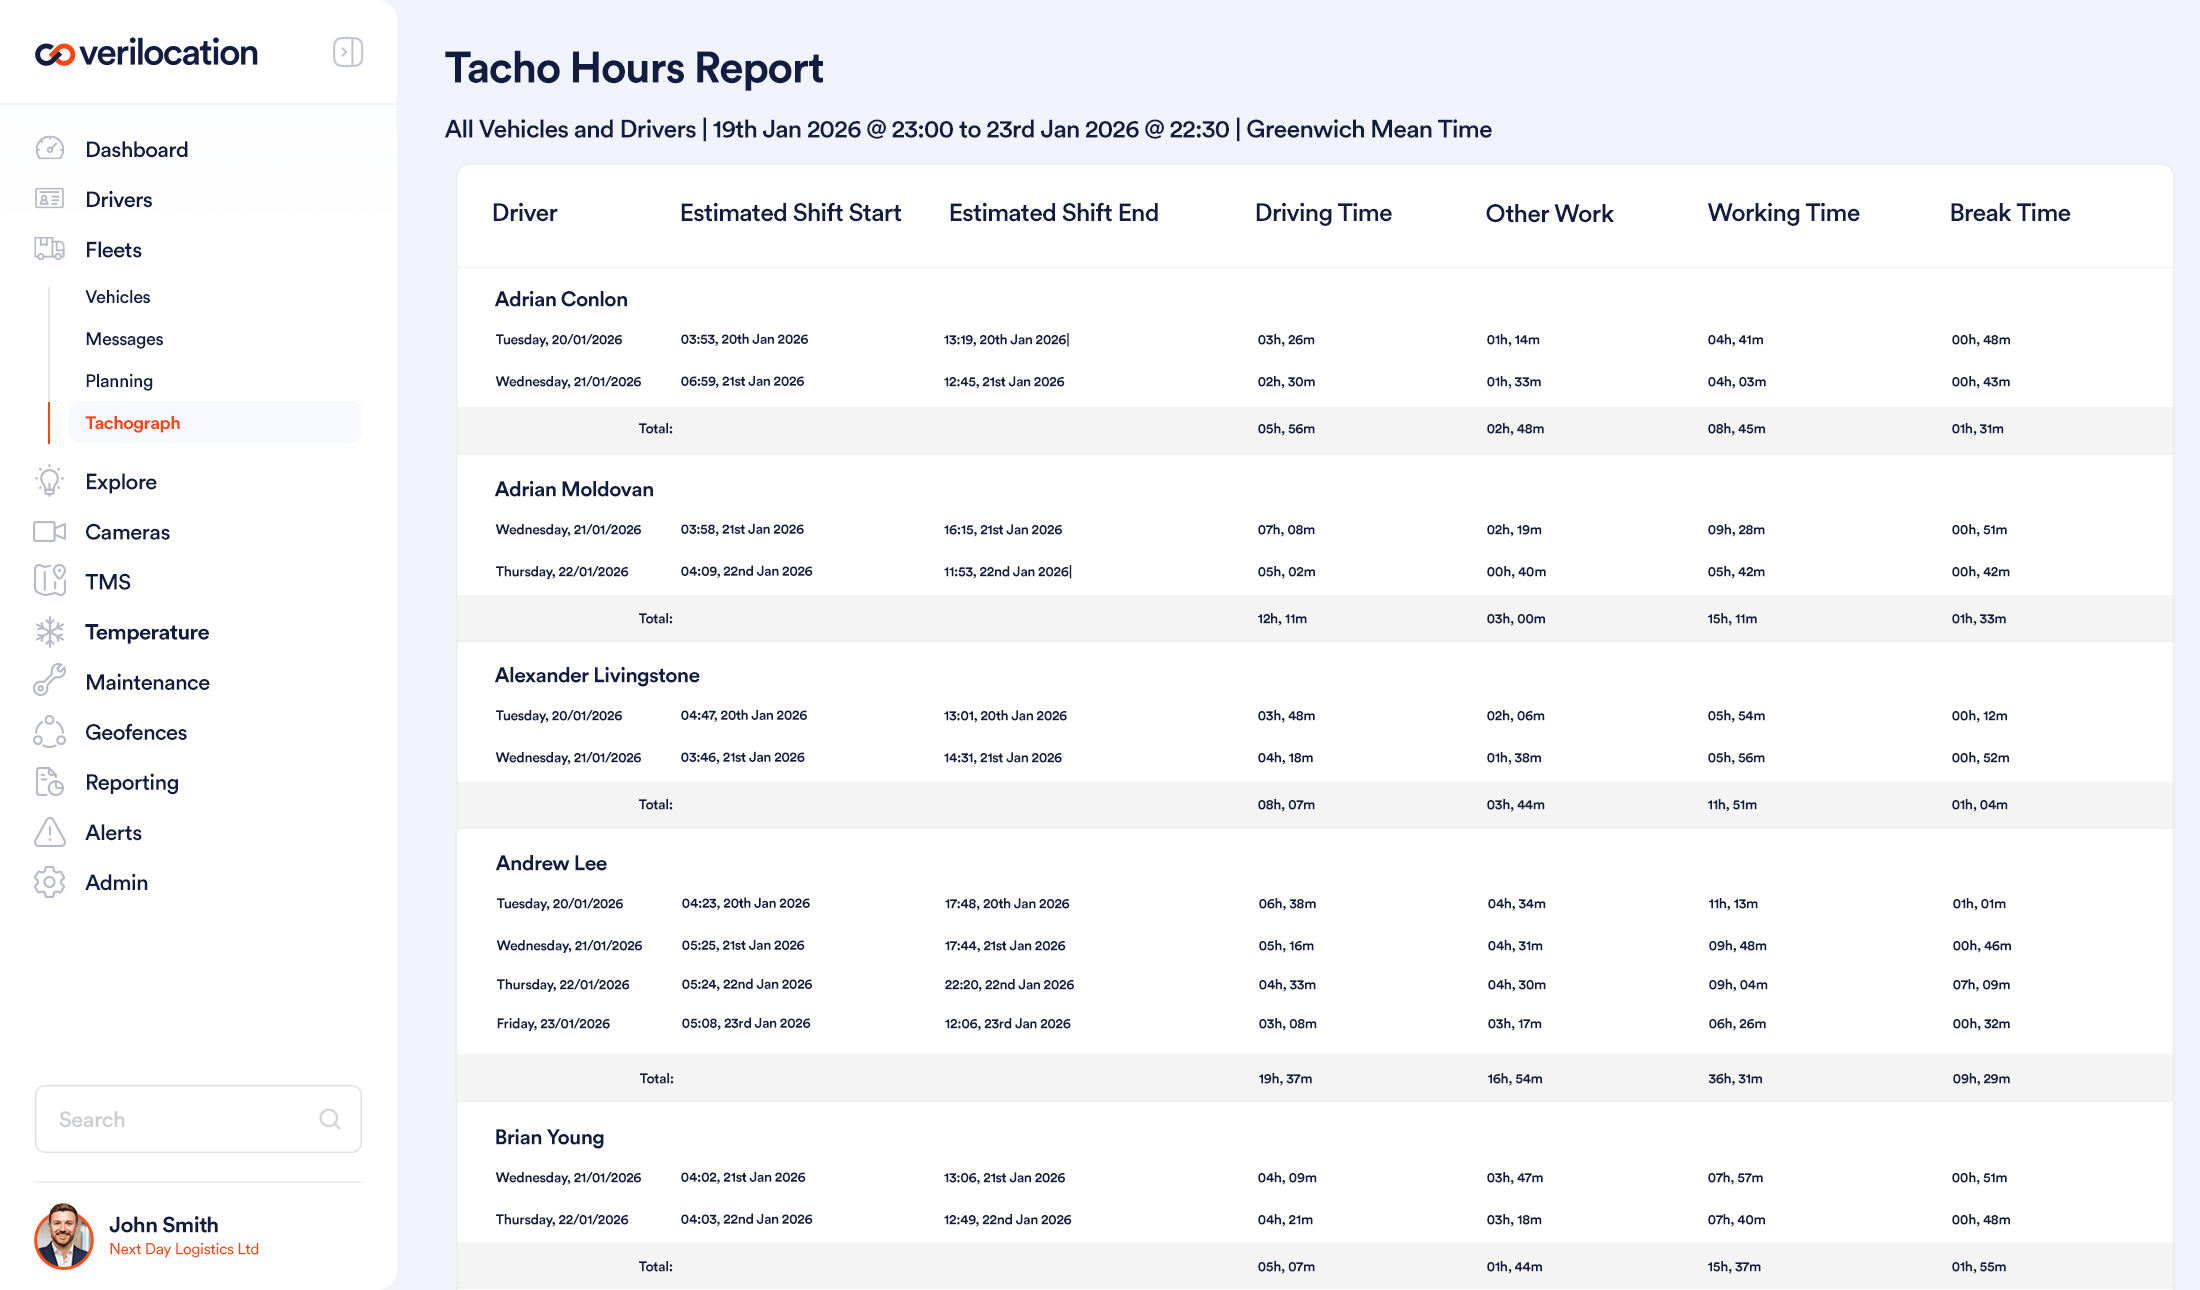Click the Drivers ID card icon
Image resolution: width=2200 pixels, height=1290 pixels.
pos(49,199)
